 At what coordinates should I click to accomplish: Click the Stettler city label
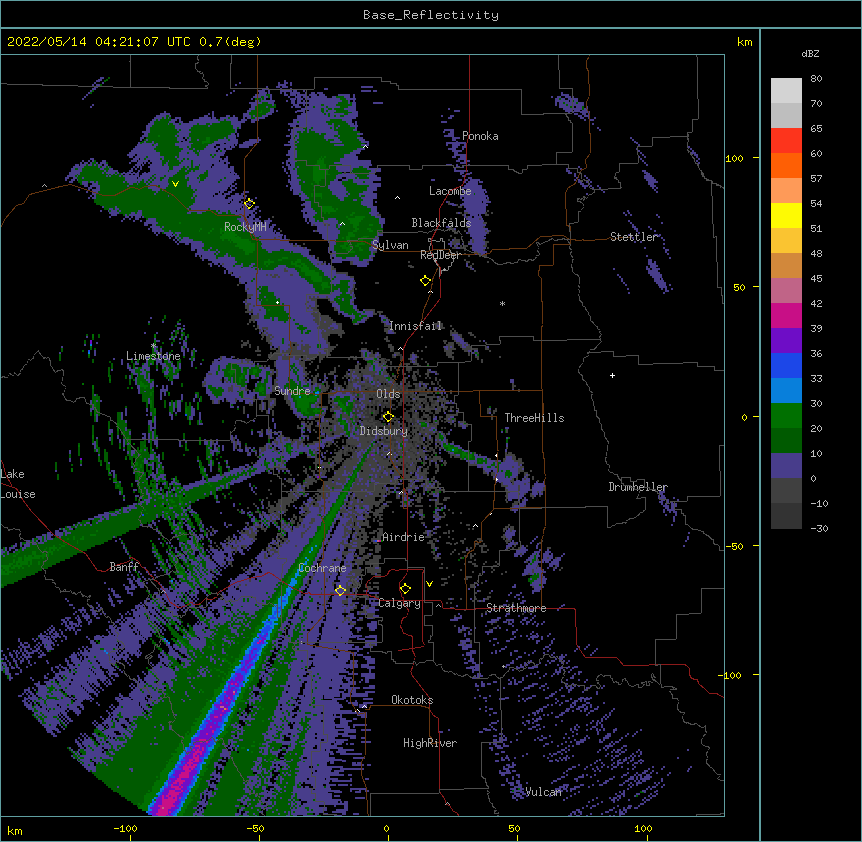coord(634,237)
